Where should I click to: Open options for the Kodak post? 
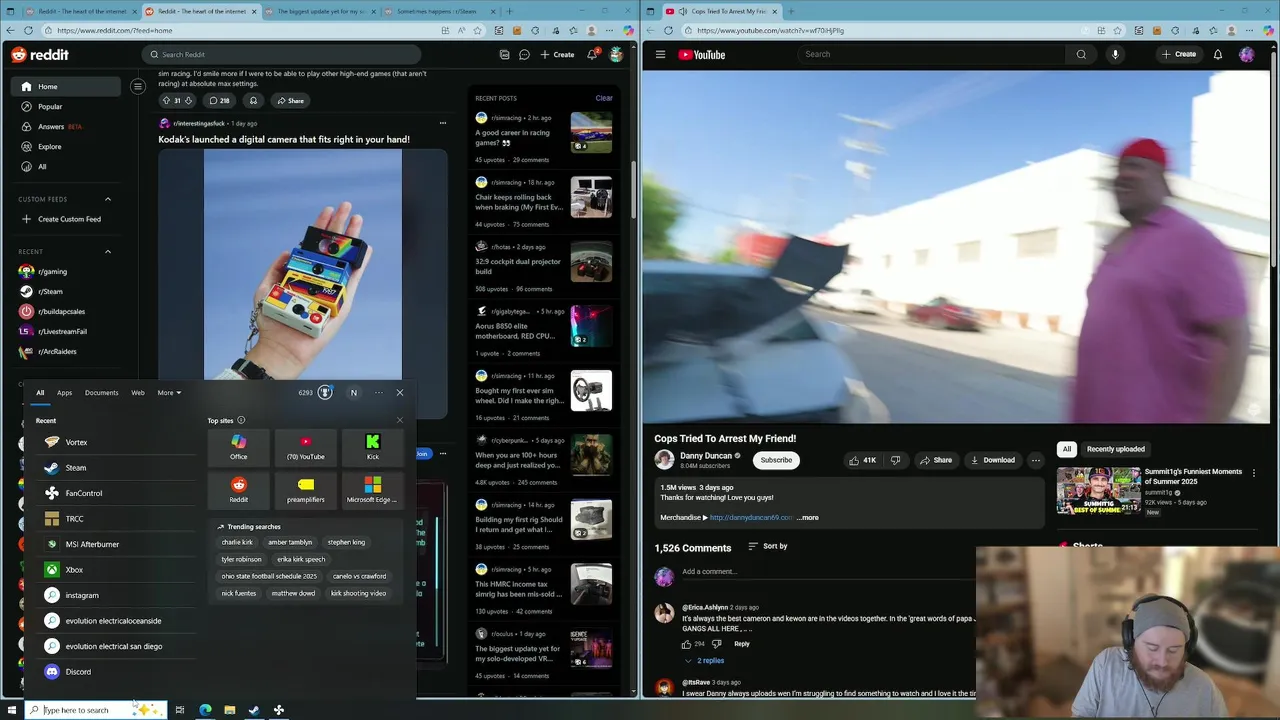[x=443, y=123]
